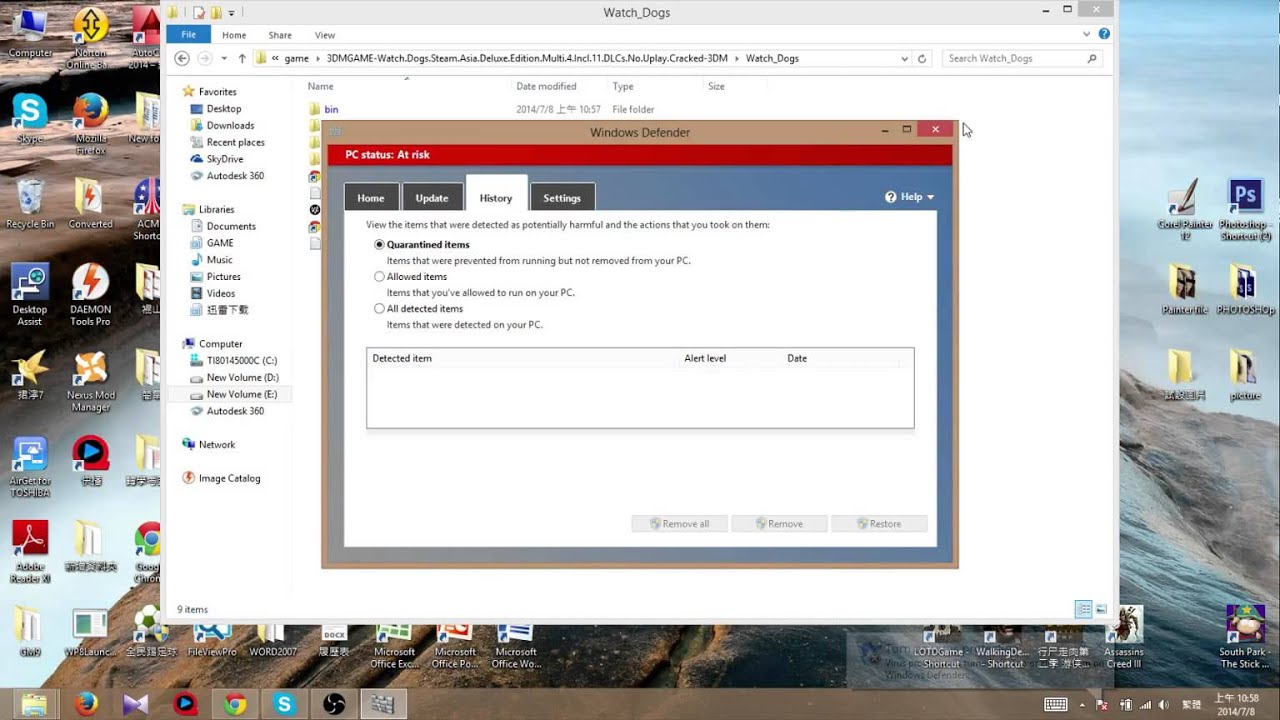Open the Share ribbon tab in Explorer
This screenshot has width=1280, height=720.
[x=280, y=35]
